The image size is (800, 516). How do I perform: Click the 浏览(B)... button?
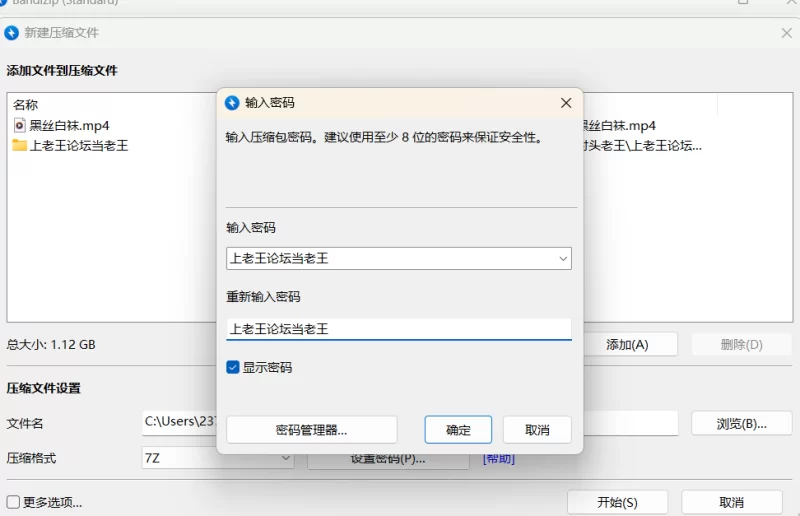(x=741, y=423)
